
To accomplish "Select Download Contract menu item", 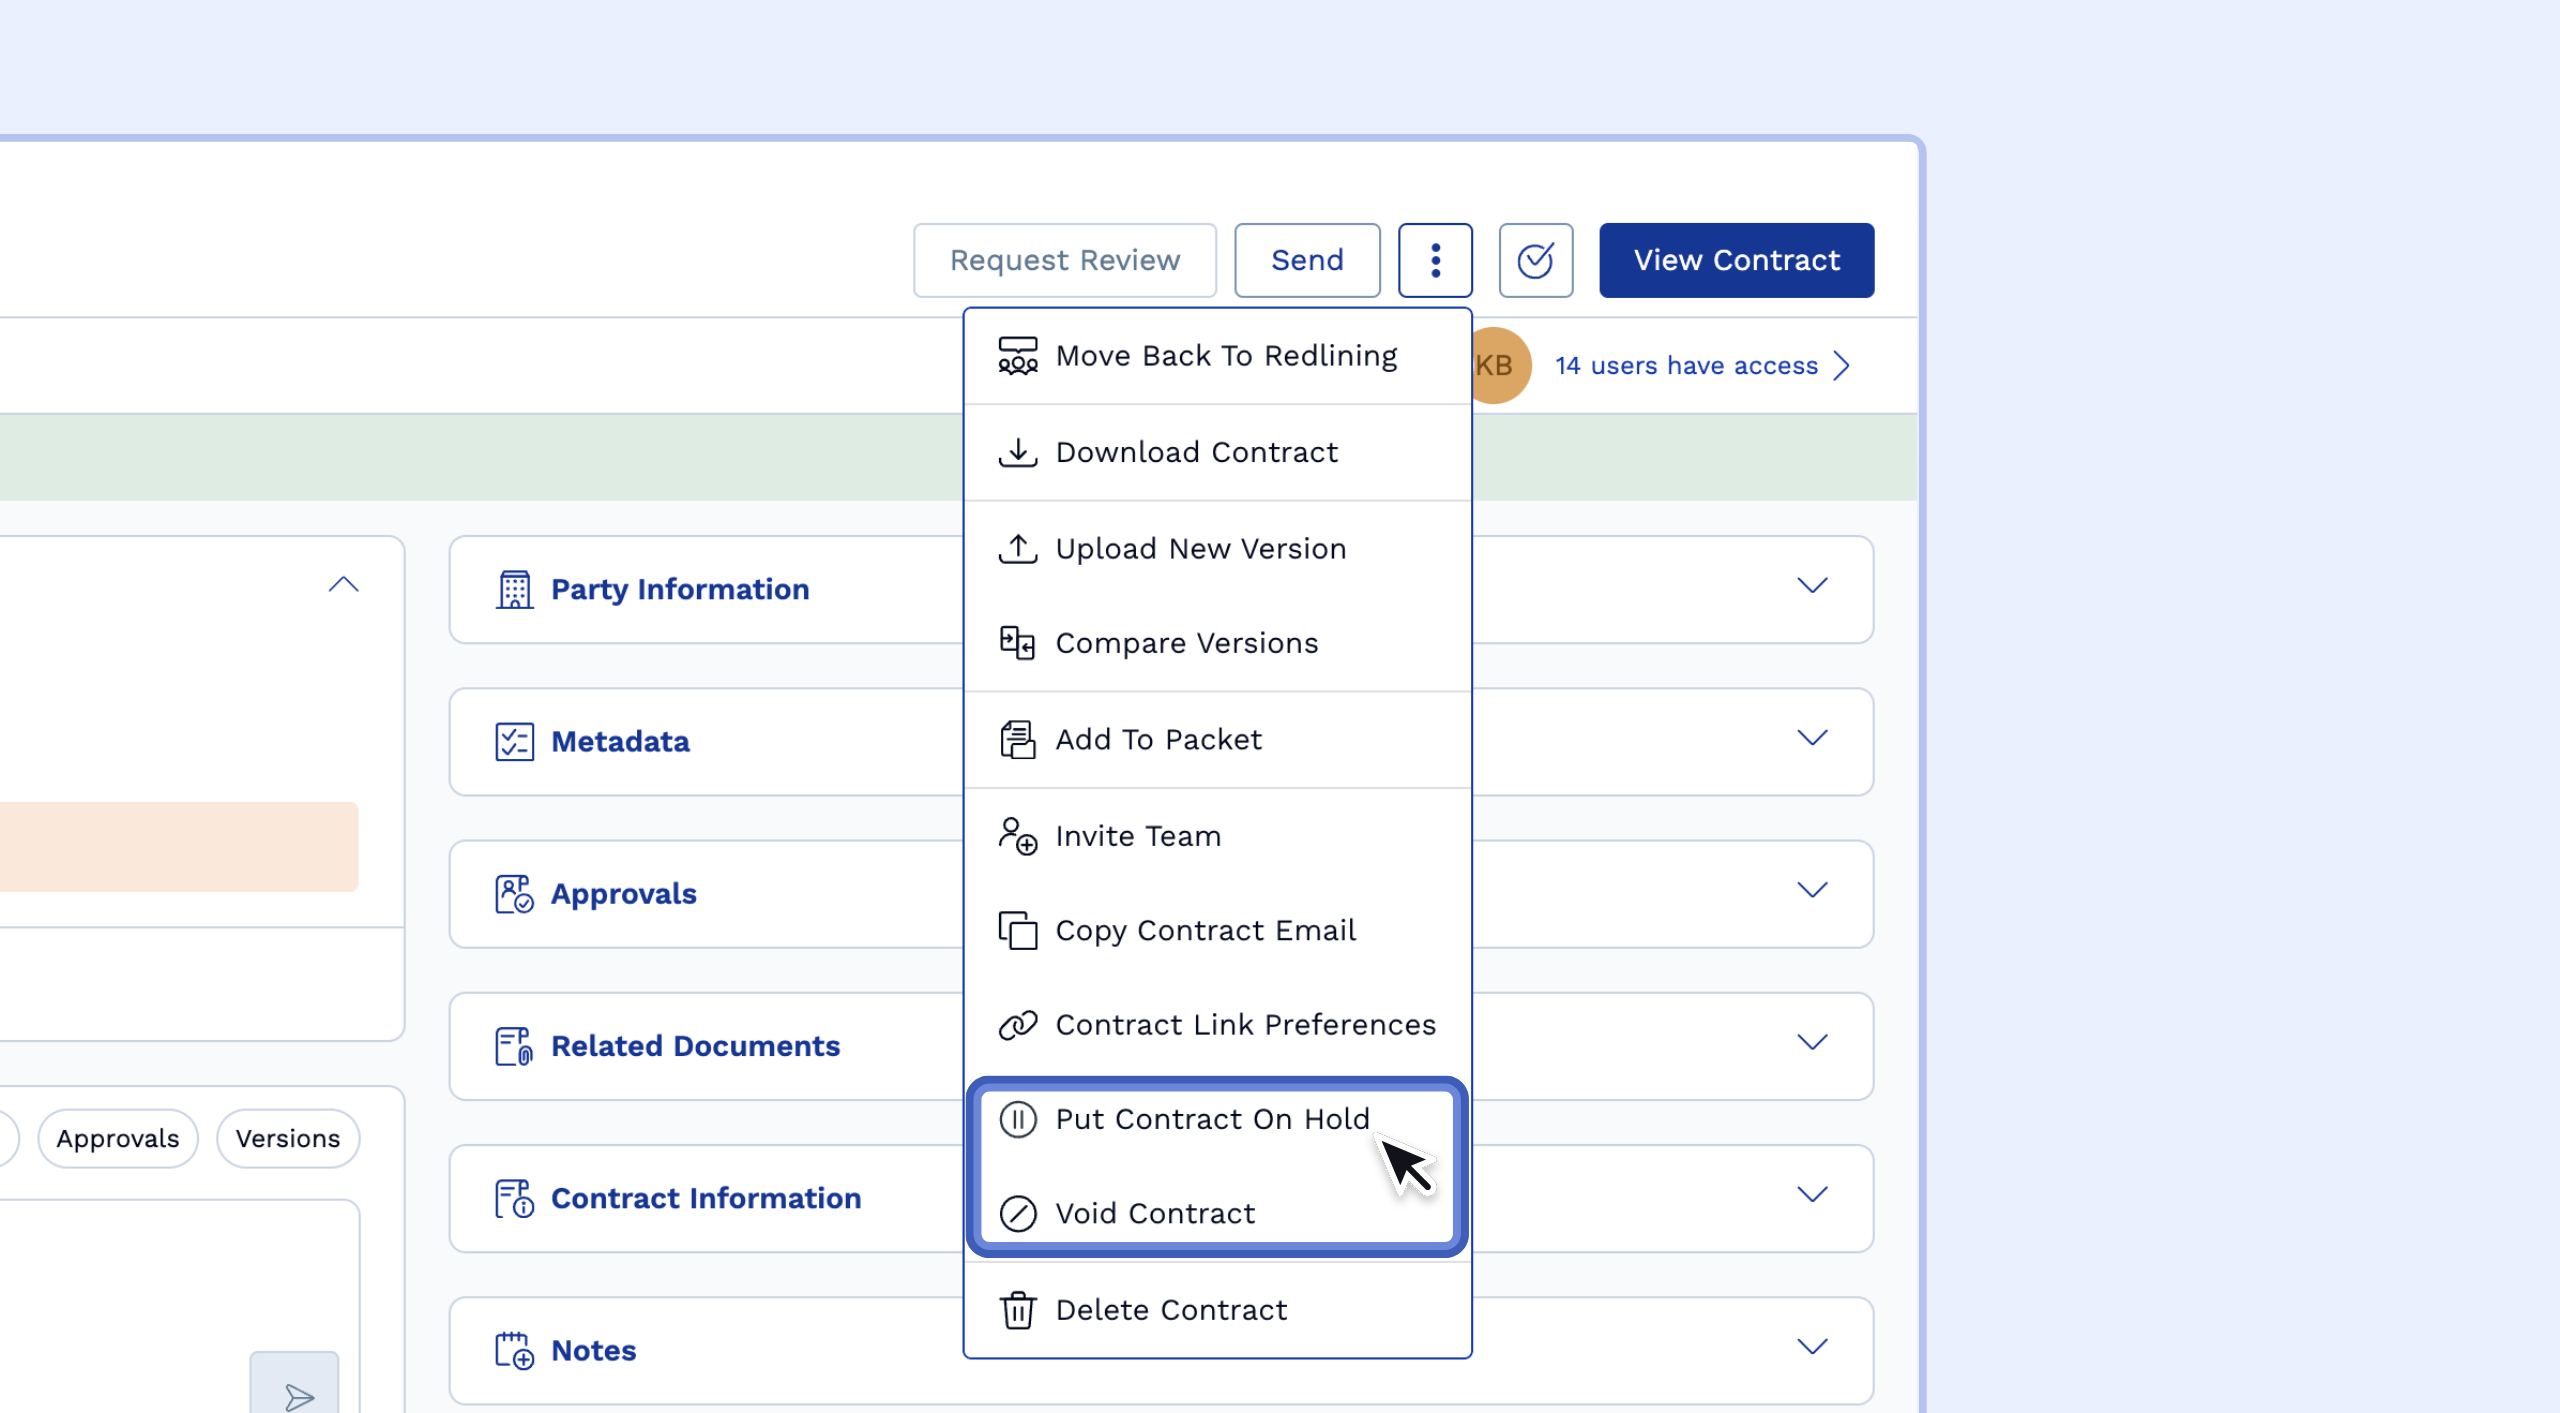I will click(x=1195, y=452).
